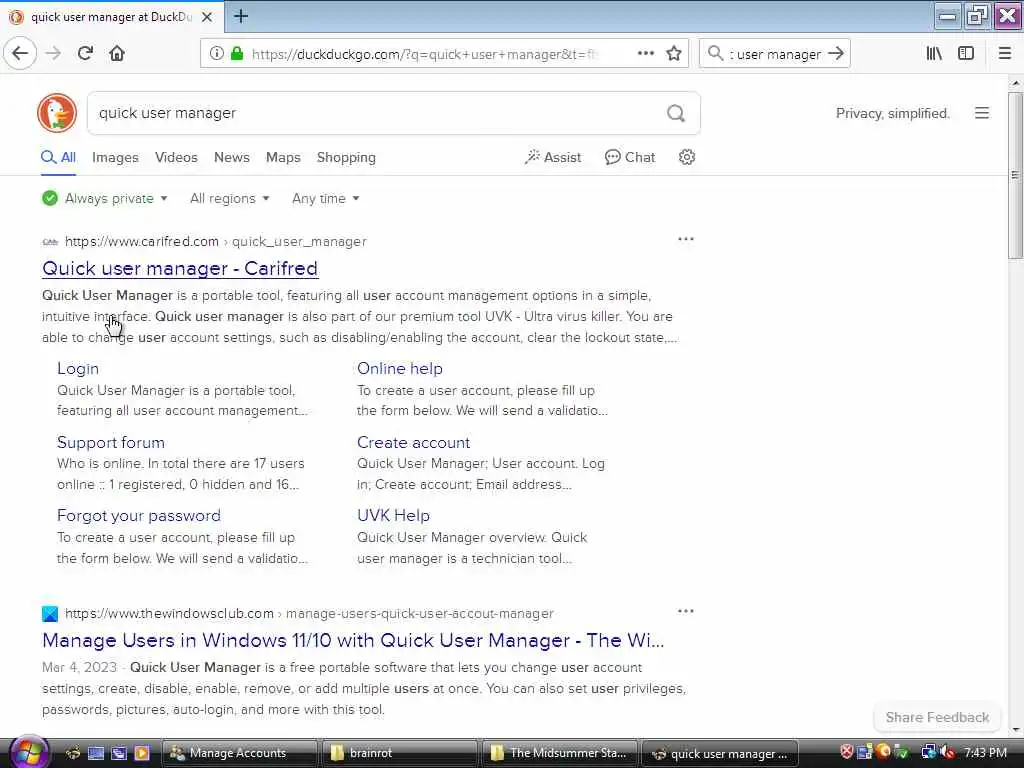Viewport: 1024px width, 768px height.
Task: Open a new tab with plus icon
Action: click(241, 16)
